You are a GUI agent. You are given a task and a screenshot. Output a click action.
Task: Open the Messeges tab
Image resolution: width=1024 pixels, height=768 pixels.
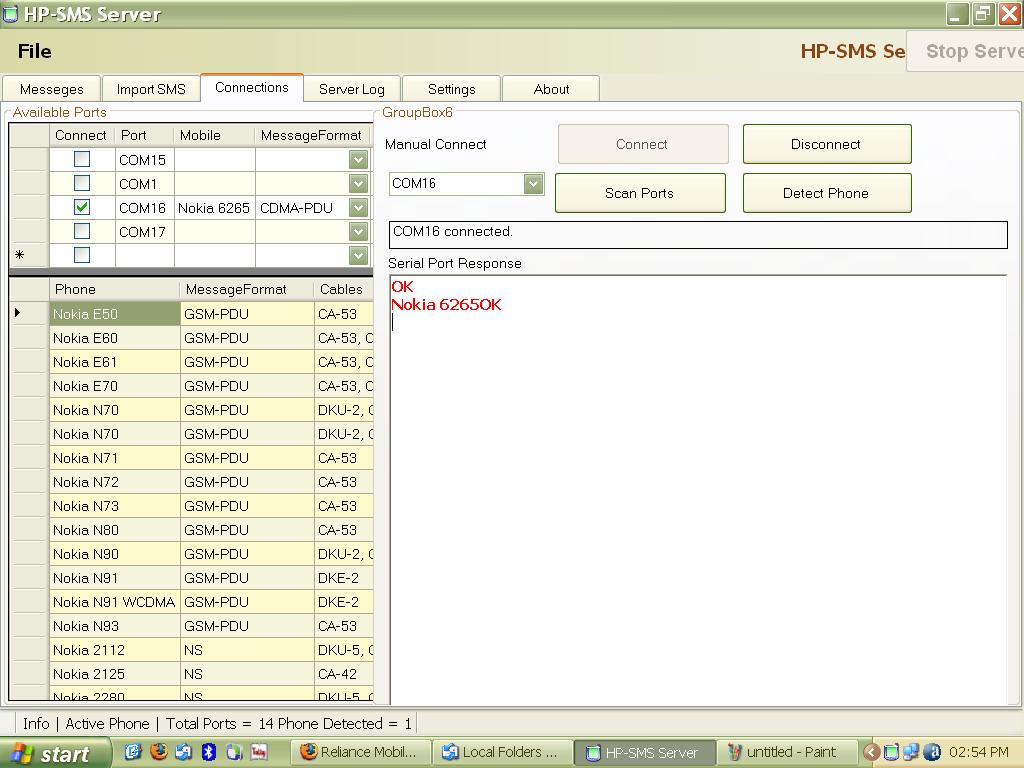click(x=52, y=89)
